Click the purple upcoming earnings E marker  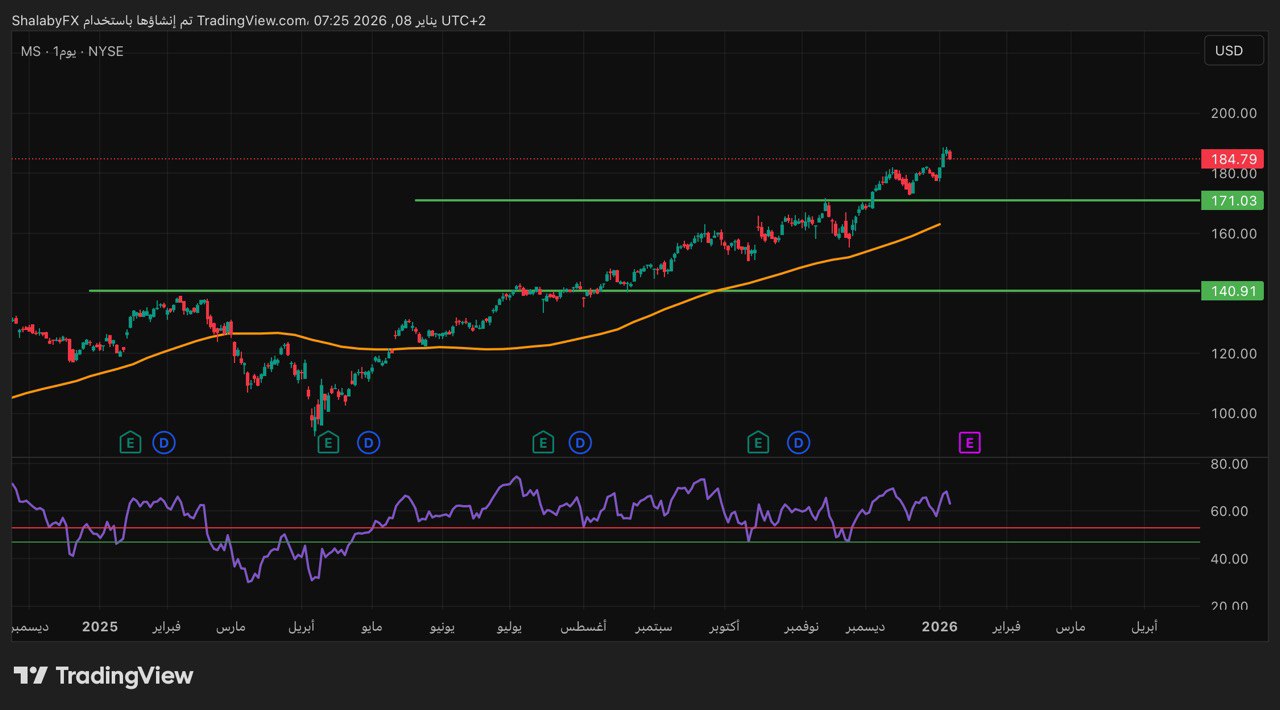969,442
